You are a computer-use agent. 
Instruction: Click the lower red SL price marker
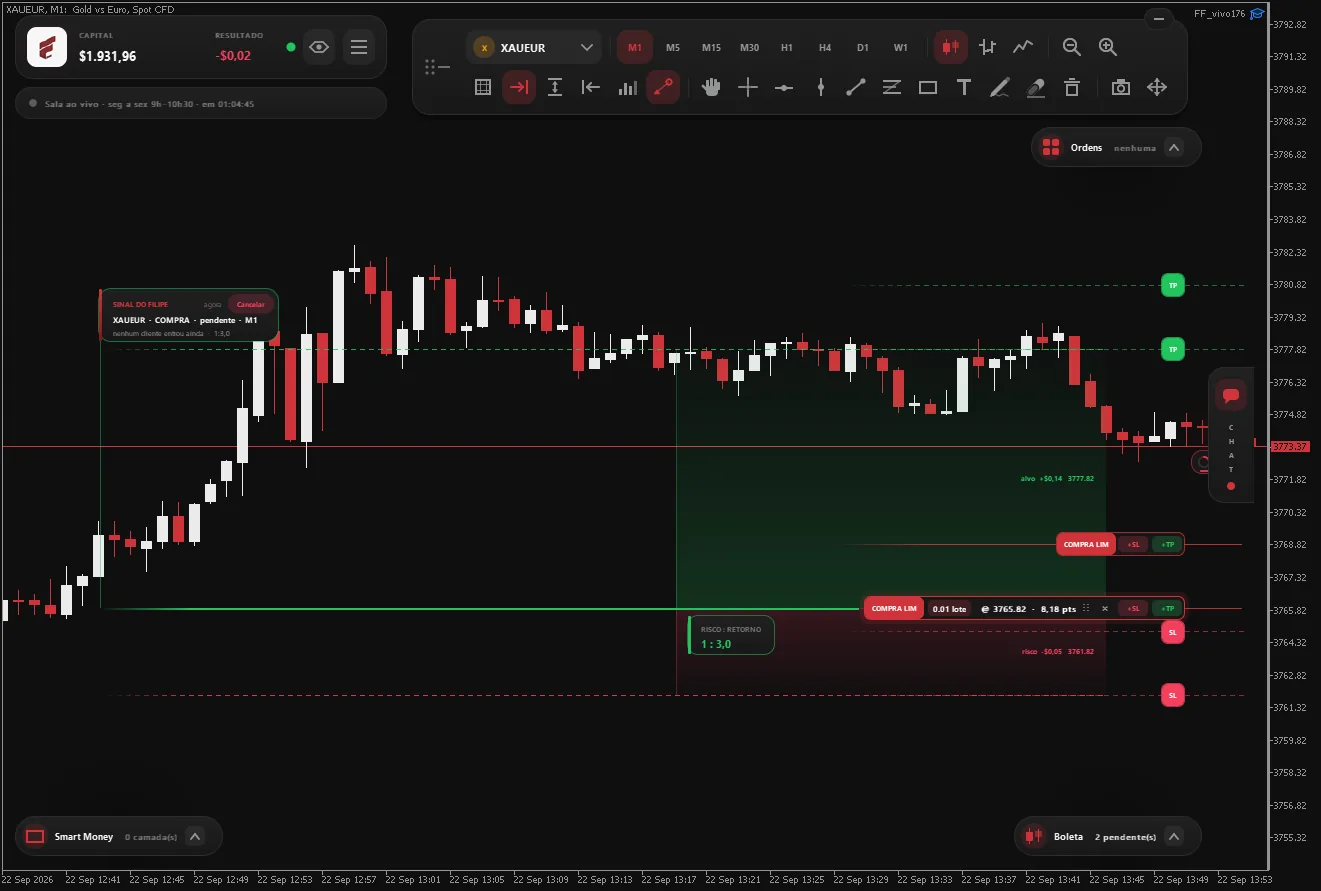pos(1173,695)
